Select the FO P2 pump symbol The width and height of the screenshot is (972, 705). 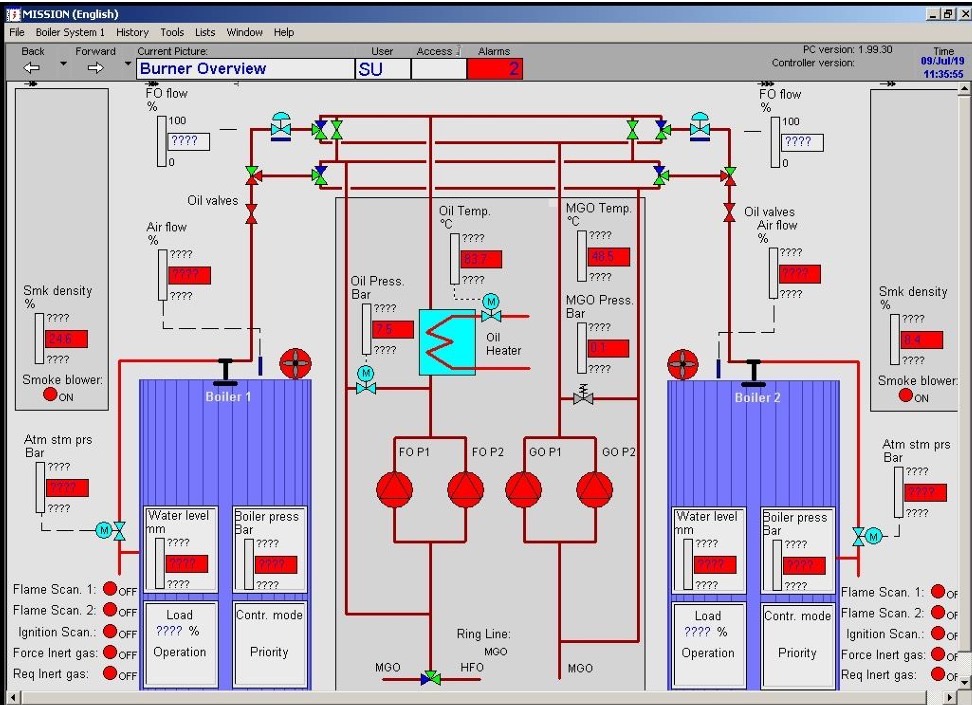[x=466, y=489]
